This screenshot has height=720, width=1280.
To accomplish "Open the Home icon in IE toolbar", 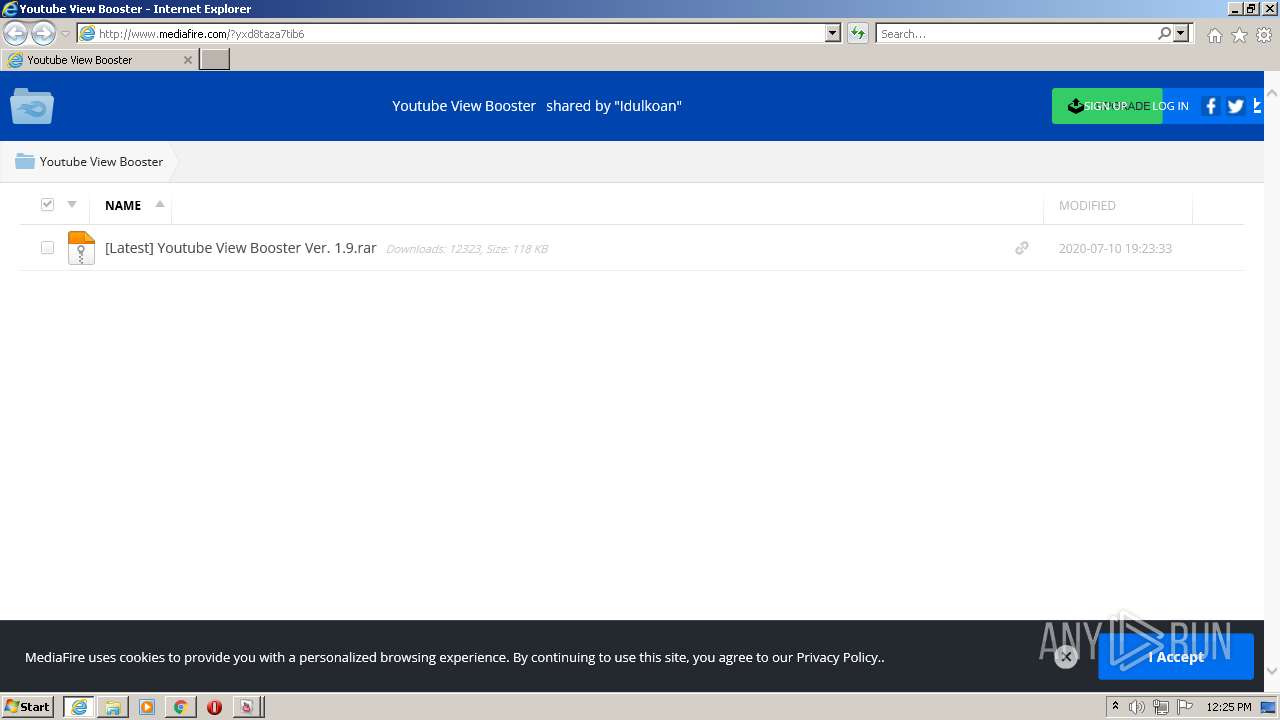I will click(1214, 35).
